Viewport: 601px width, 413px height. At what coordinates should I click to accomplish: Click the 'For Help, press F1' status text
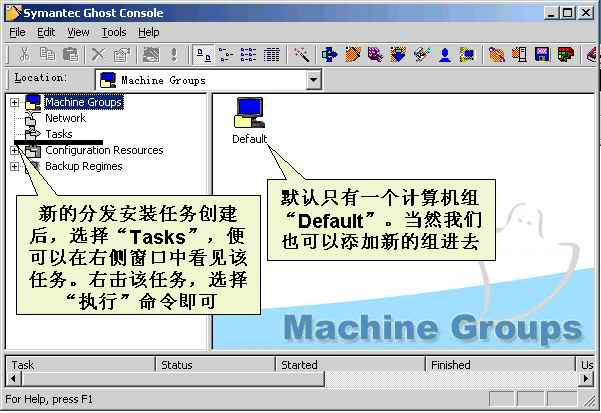pyautogui.click(x=49, y=399)
